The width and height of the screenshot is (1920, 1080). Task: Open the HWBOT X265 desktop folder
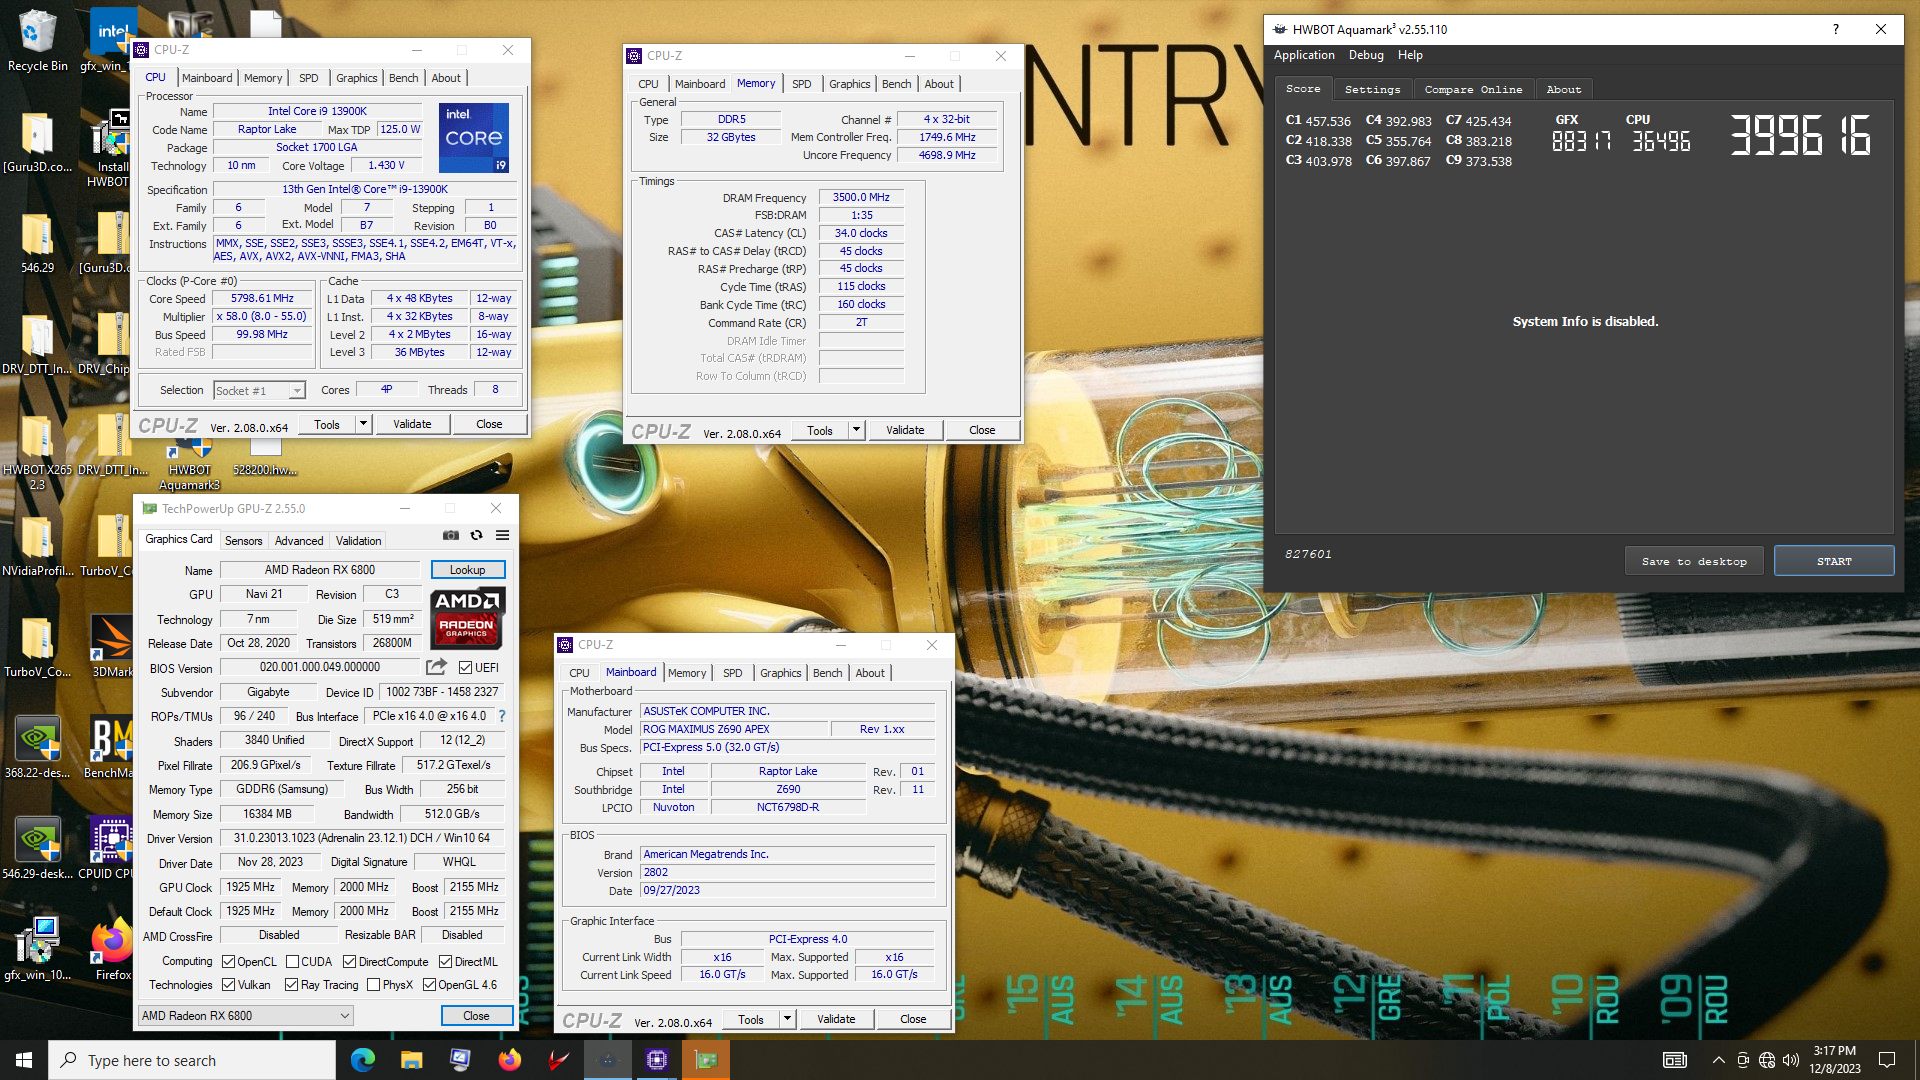click(37, 452)
